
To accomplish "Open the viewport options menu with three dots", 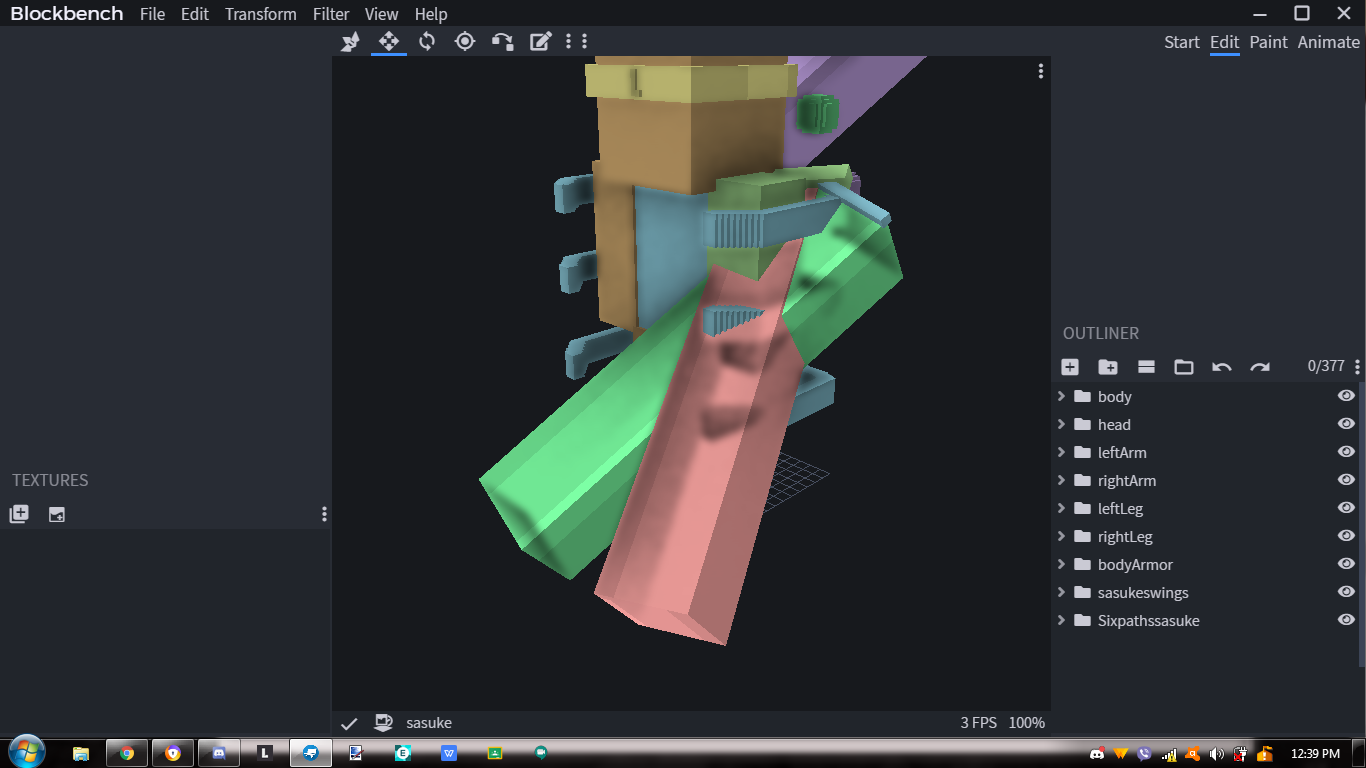I will coord(1040,71).
